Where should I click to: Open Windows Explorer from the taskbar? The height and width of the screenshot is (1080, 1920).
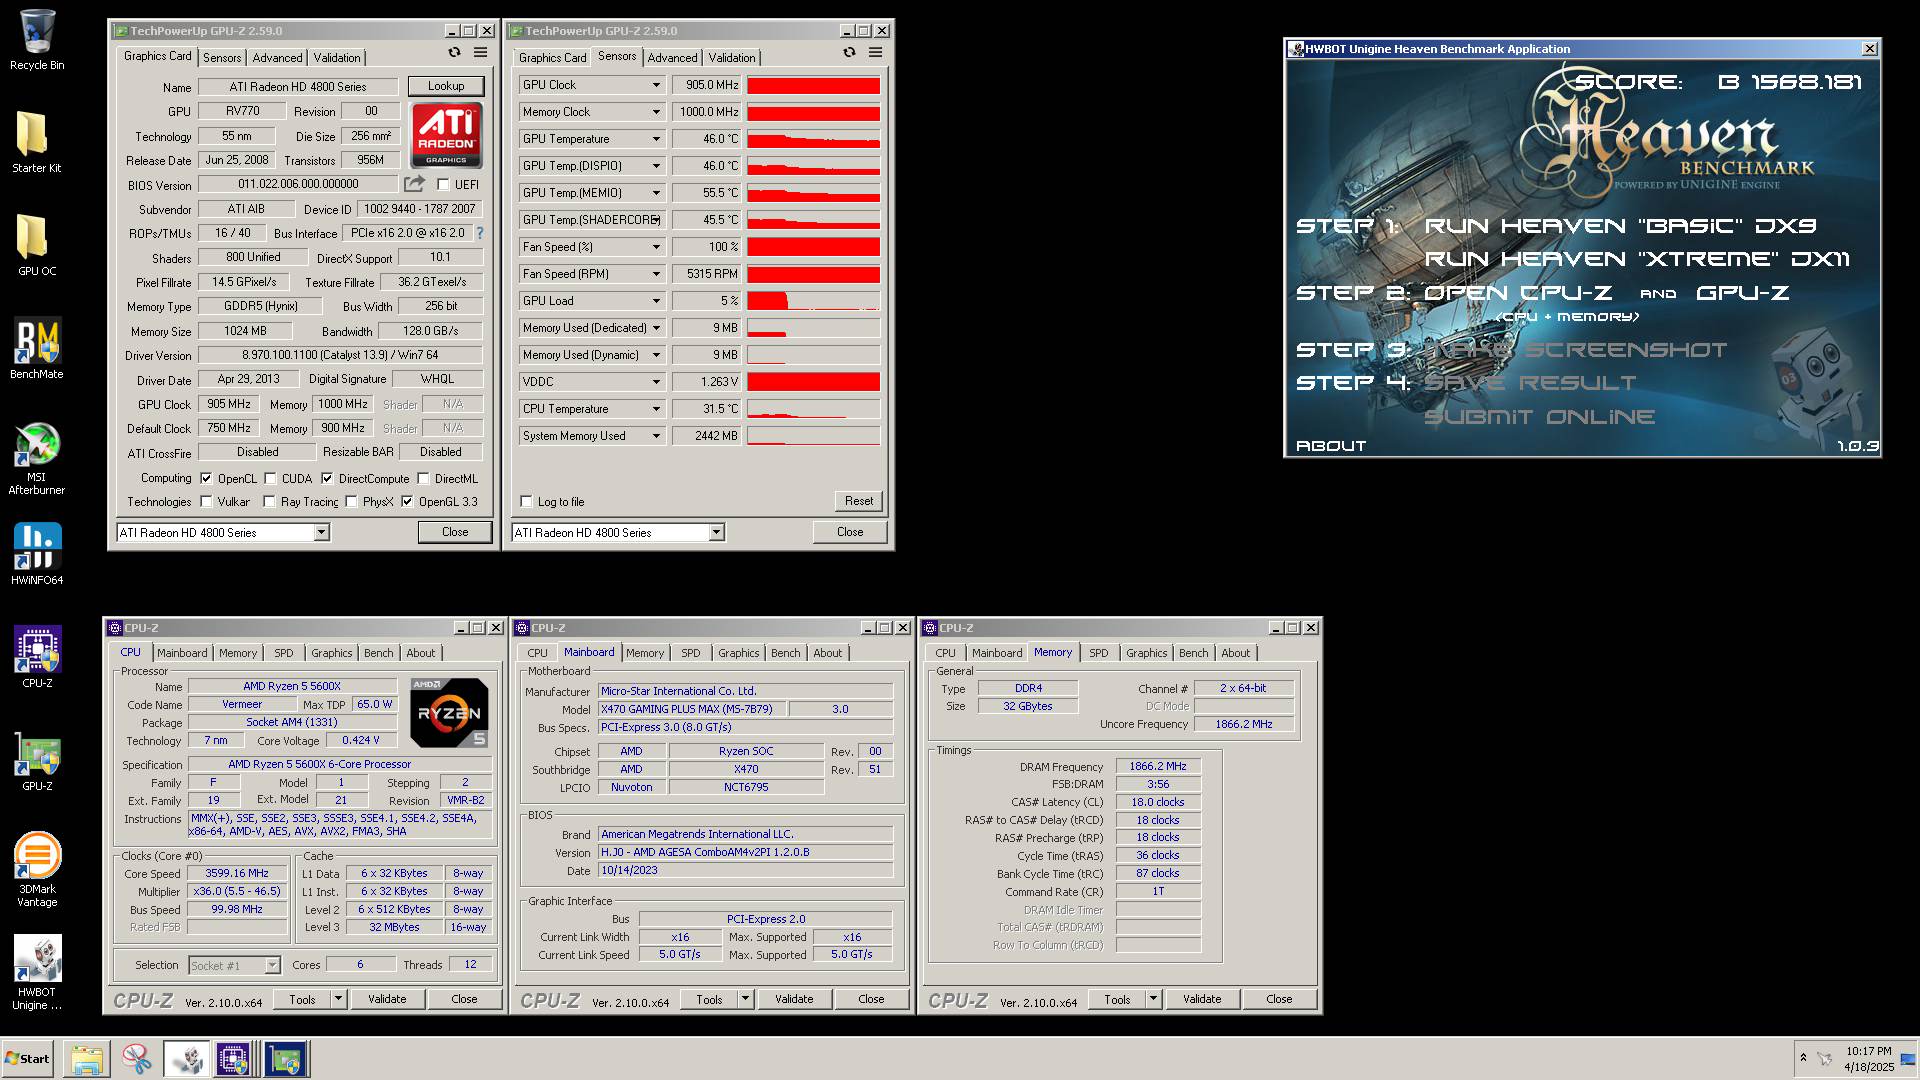click(87, 1059)
